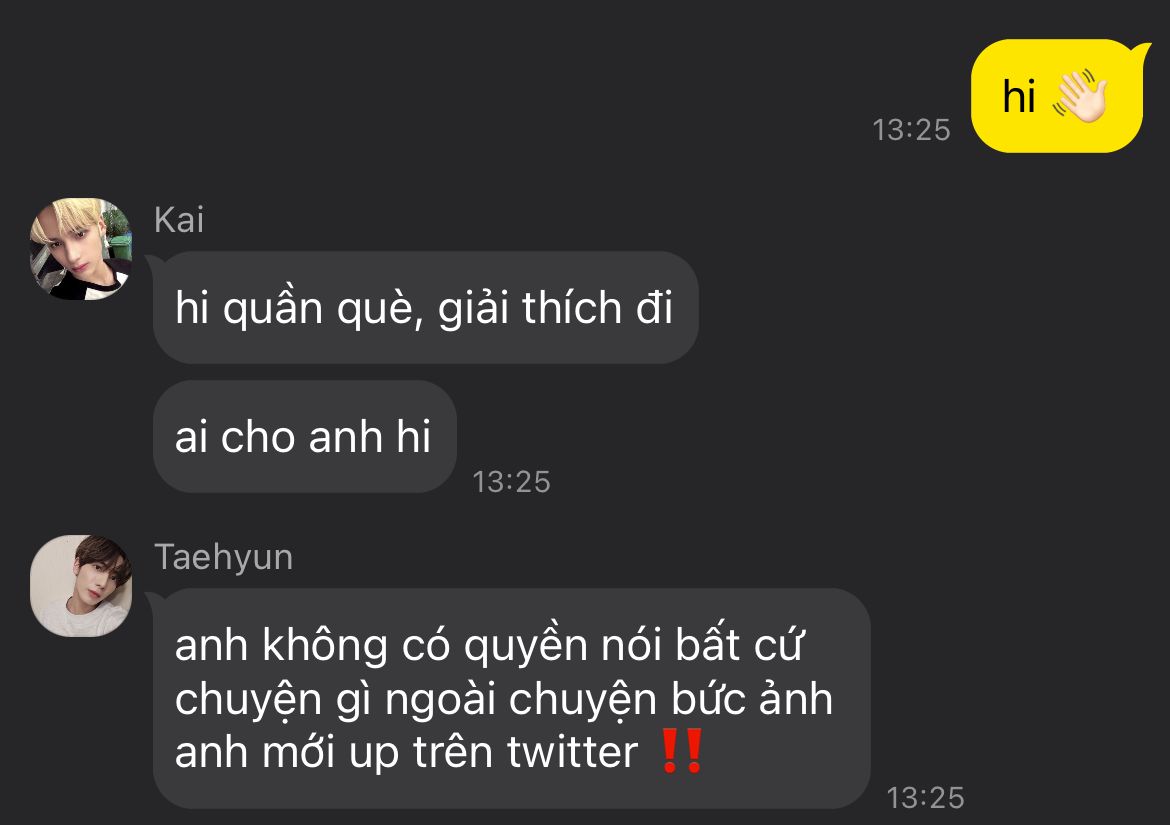Screen dimensions: 1170x825
Task: Tap the line 'anh không có quyền nói bất cứ'
Action: tap(489, 645)
